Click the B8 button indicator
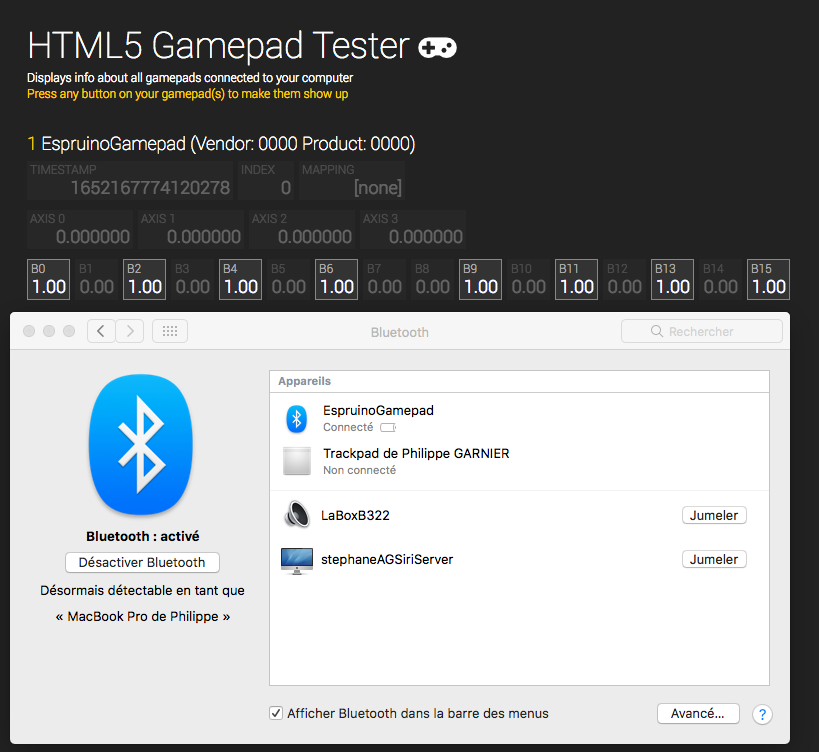 [432, 279]
